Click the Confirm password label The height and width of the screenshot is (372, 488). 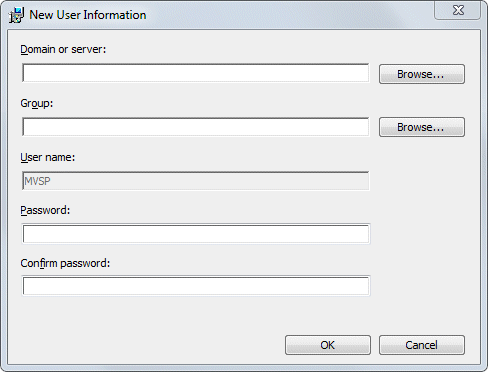point(65,263)
